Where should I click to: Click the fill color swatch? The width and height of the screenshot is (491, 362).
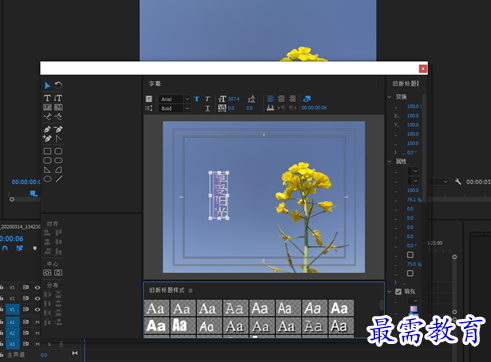coord(413,309)
